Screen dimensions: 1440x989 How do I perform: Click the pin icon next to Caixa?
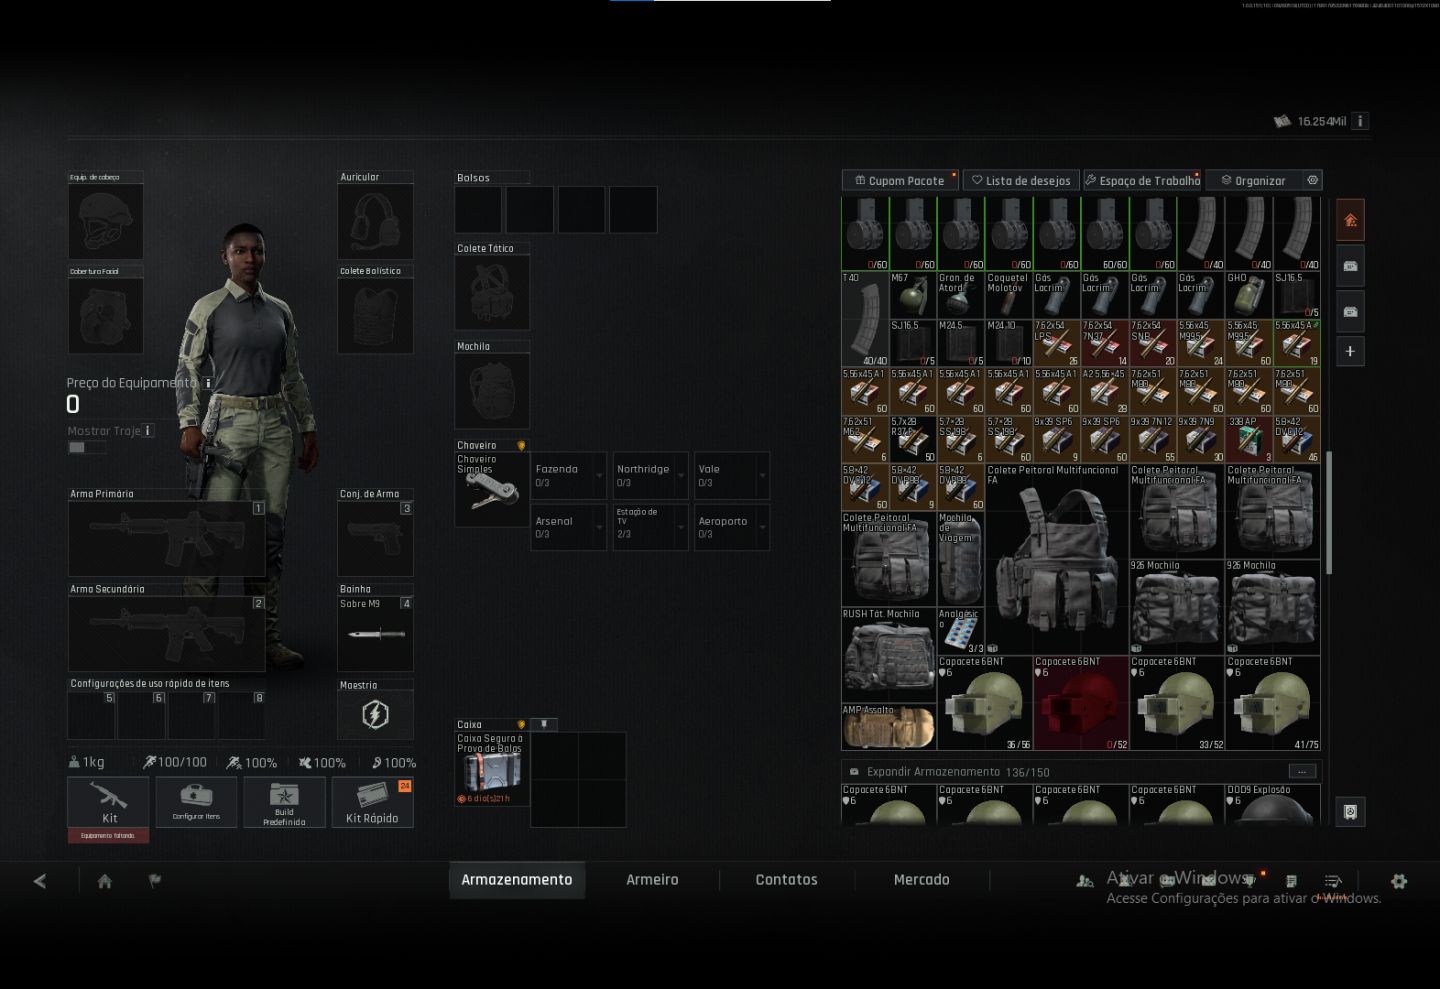point(544,724)
